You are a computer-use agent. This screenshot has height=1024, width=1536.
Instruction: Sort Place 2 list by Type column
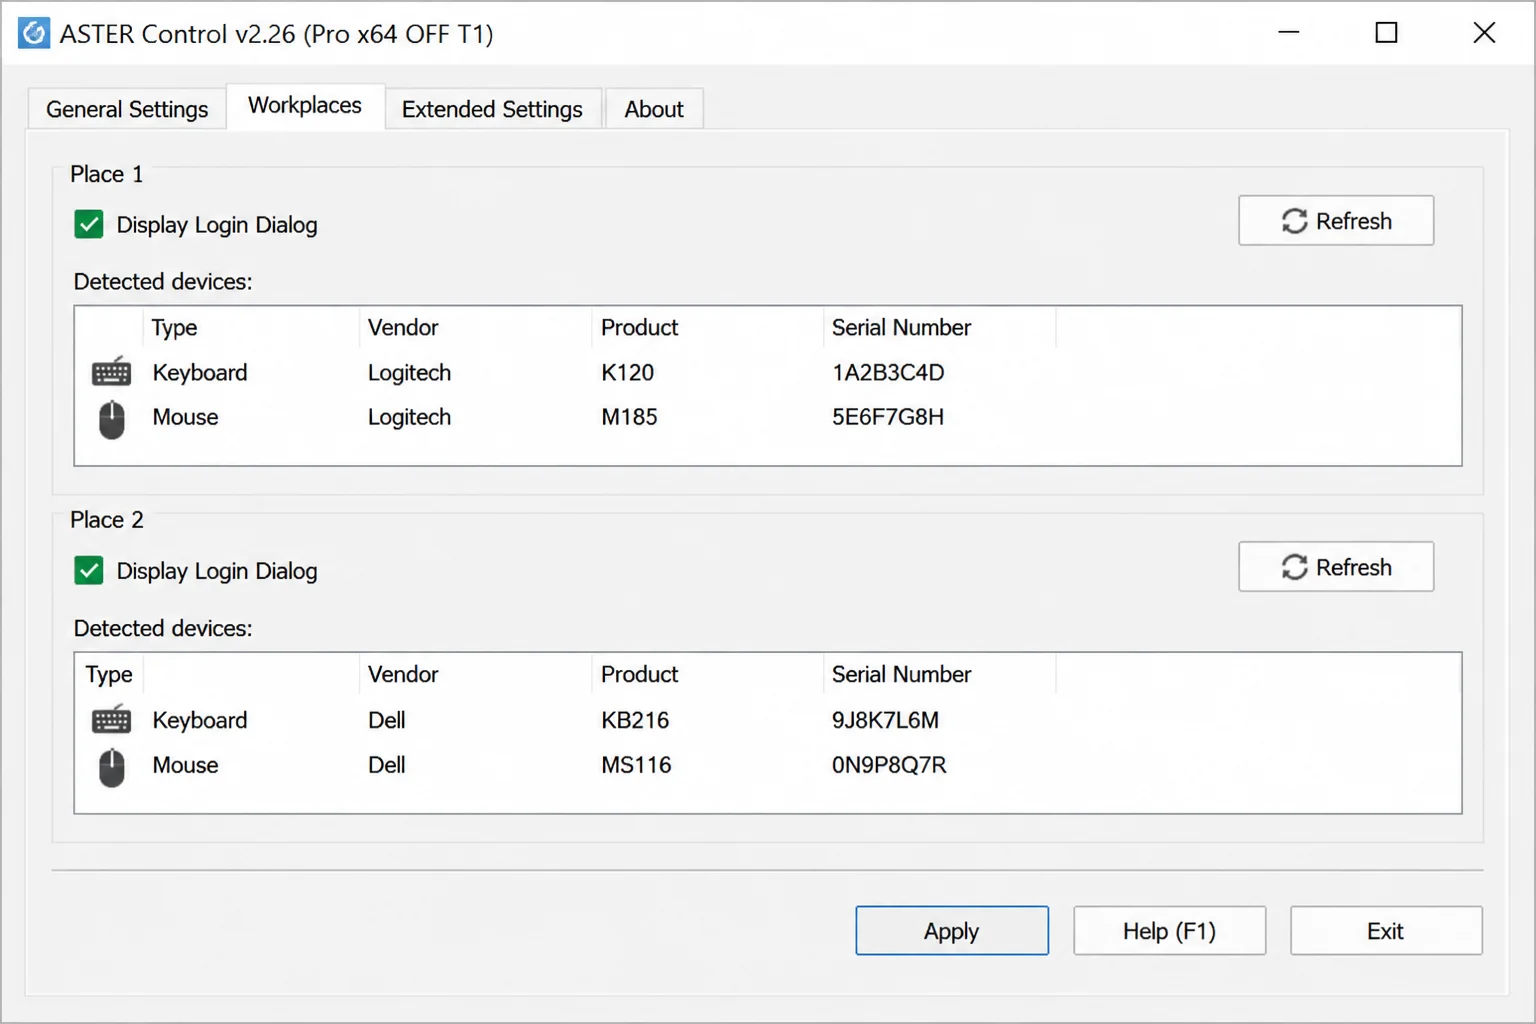[110, 675]
